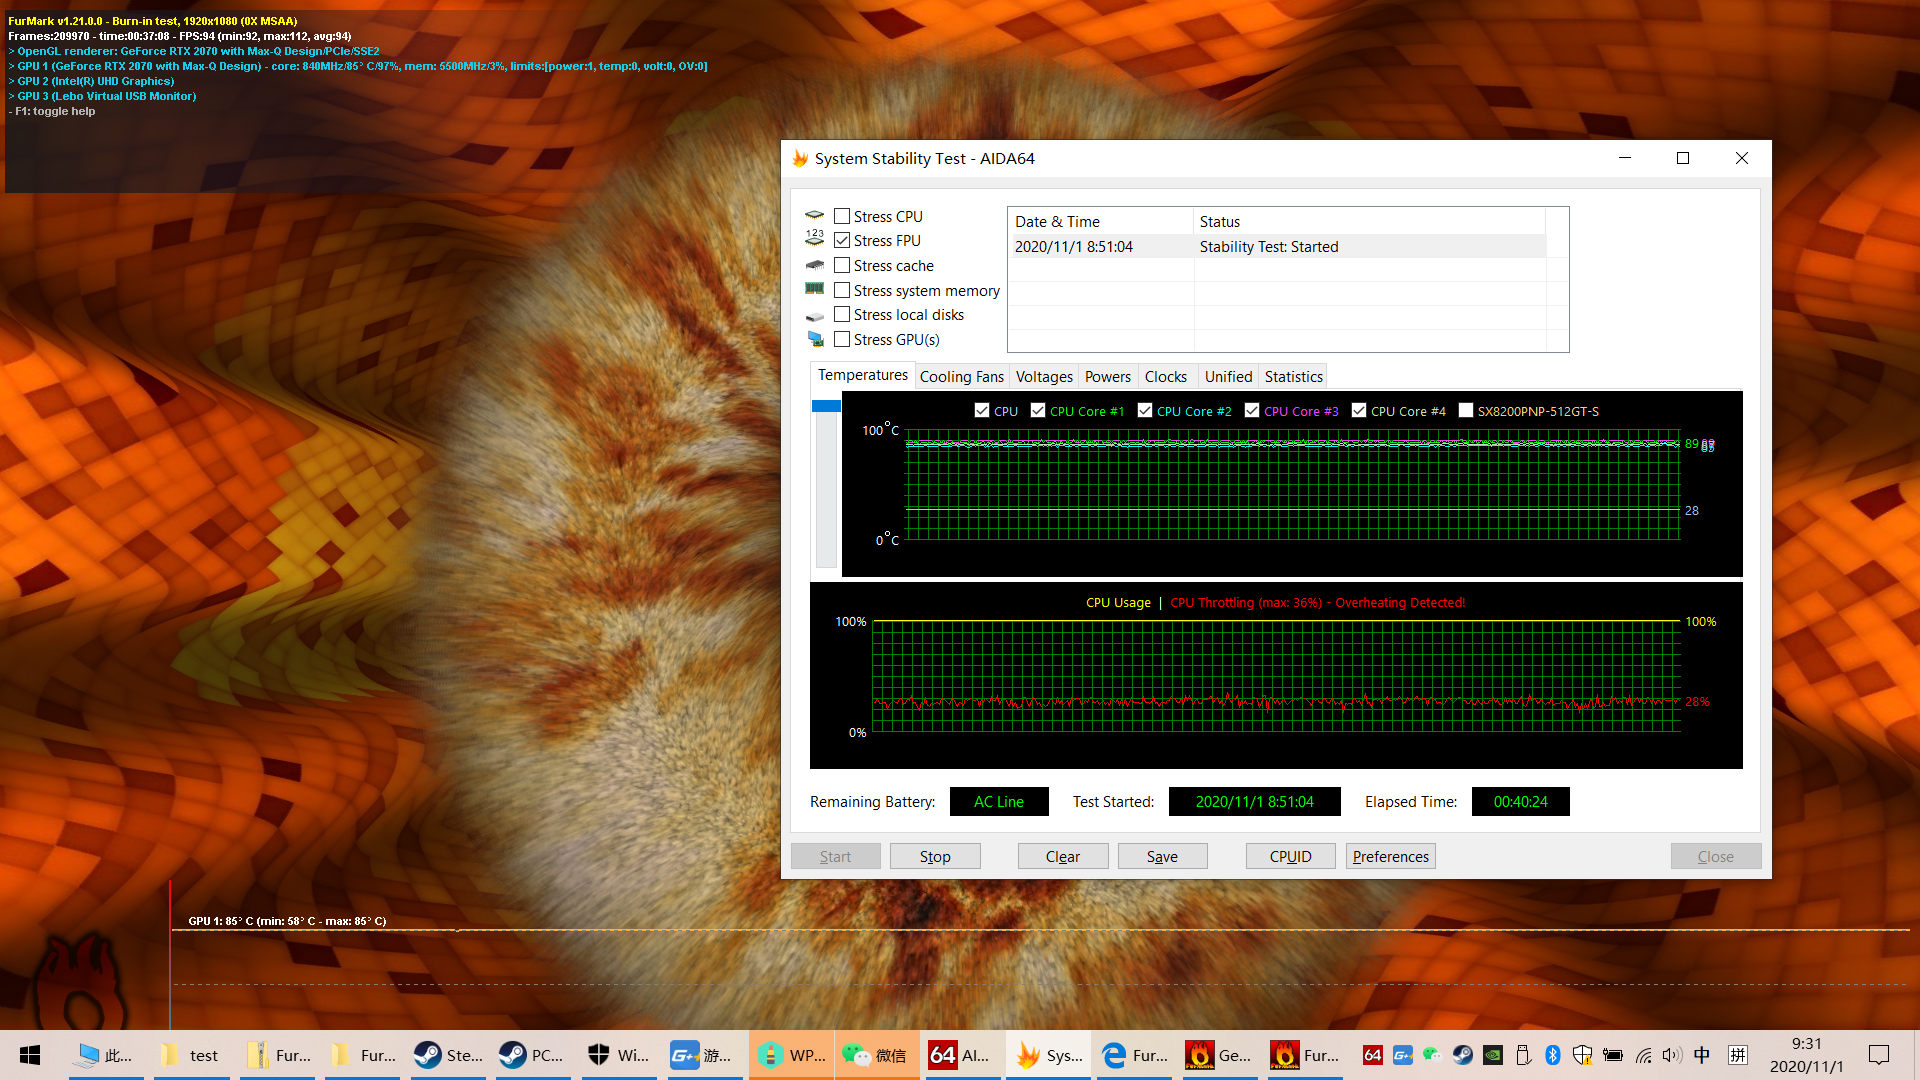Image resolution: width=1920 pixels, height=1080 pixels.
Task: Toggle CPU Core #2 graph checkbox
Action: pos(1145,410)
